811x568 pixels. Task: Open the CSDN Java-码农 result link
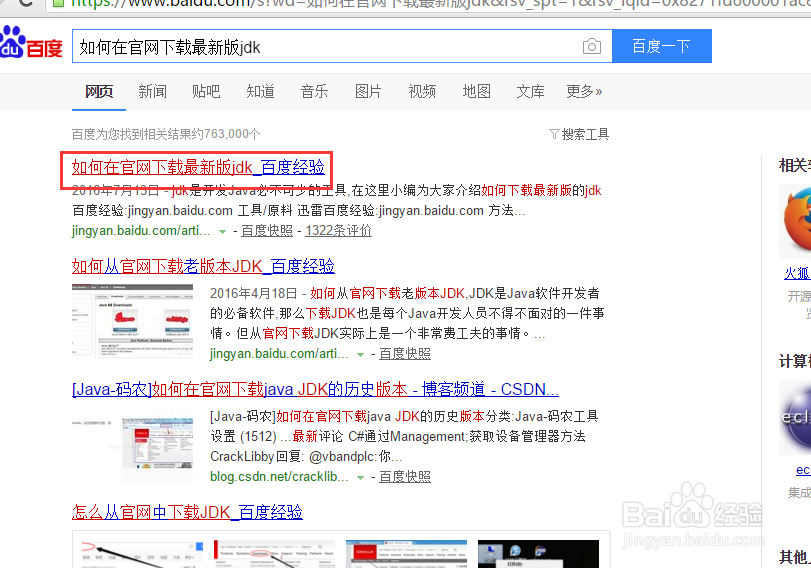click(x=316, y=389)
